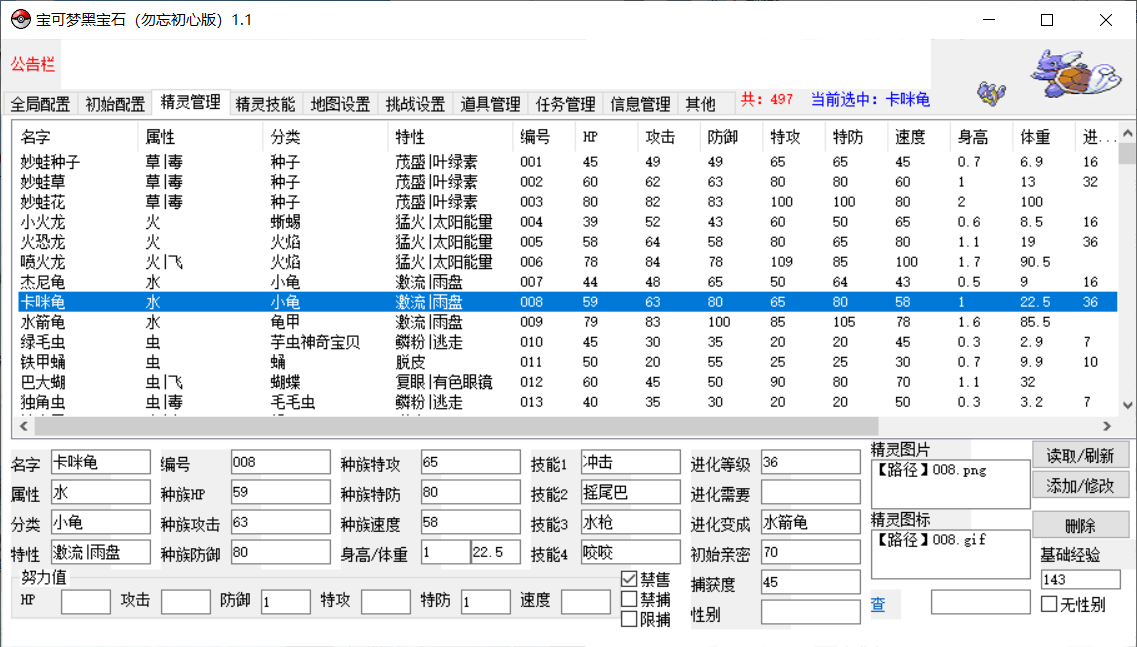Click the 技能3 input containing 水枪
This screenshot has height=647, width=1137.
(x=630, y=522)
